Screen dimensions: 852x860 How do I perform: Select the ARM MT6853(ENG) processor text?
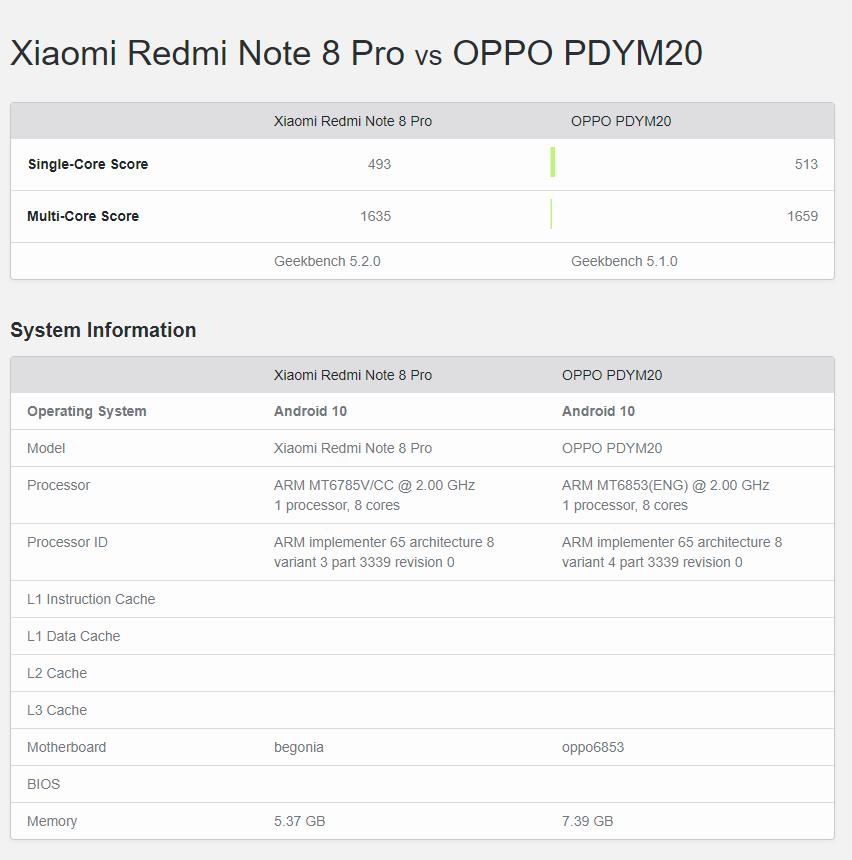tap(665, 485)
